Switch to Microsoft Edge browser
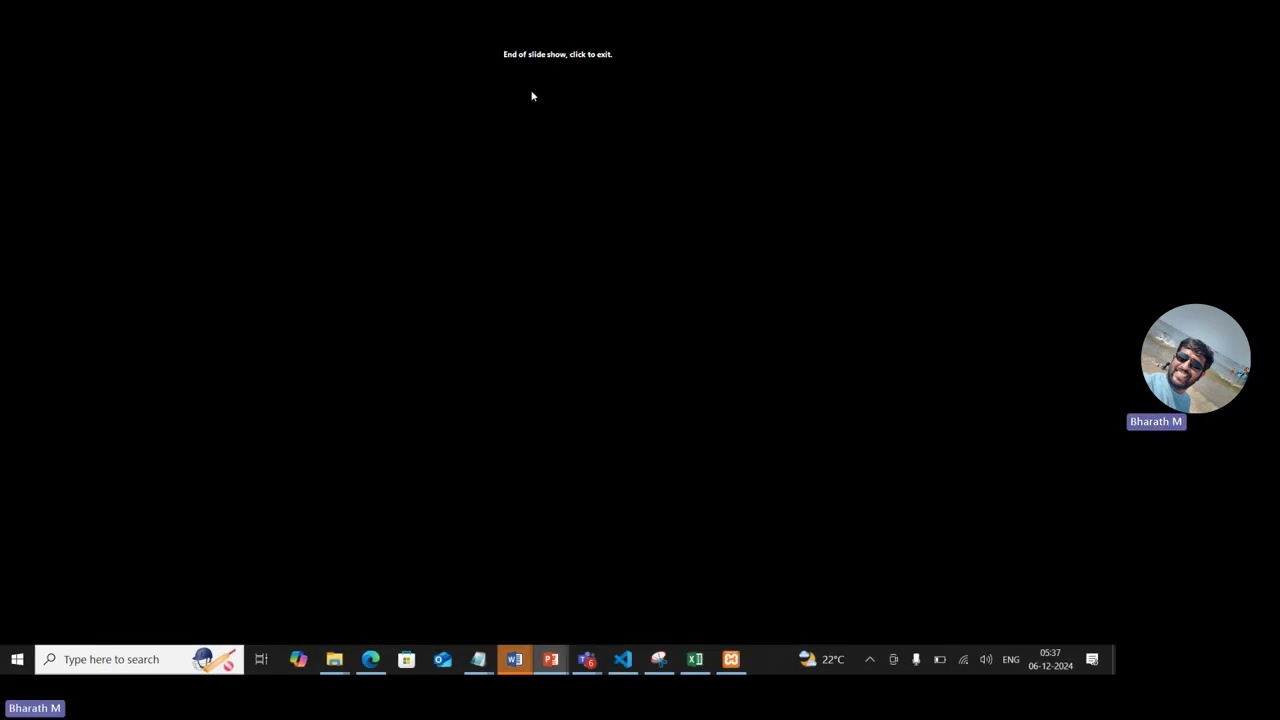This screenshot has width=1280, height=720. pos(370,659)
